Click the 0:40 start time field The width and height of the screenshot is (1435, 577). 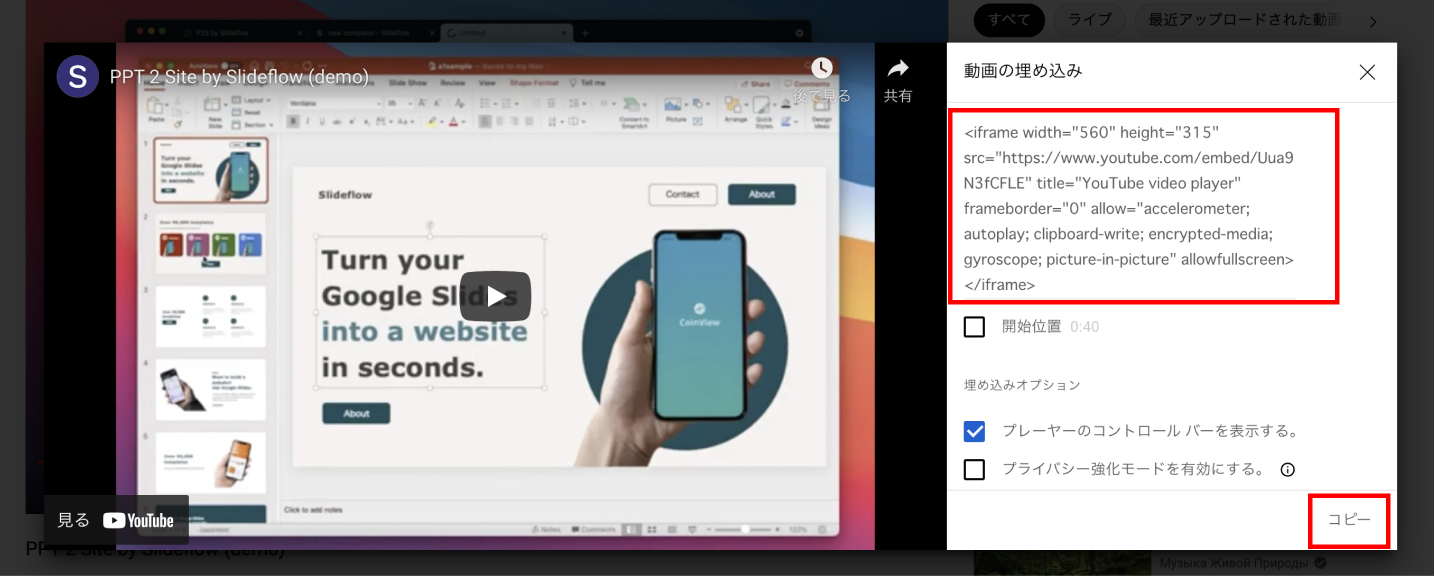click(1084, 327)
